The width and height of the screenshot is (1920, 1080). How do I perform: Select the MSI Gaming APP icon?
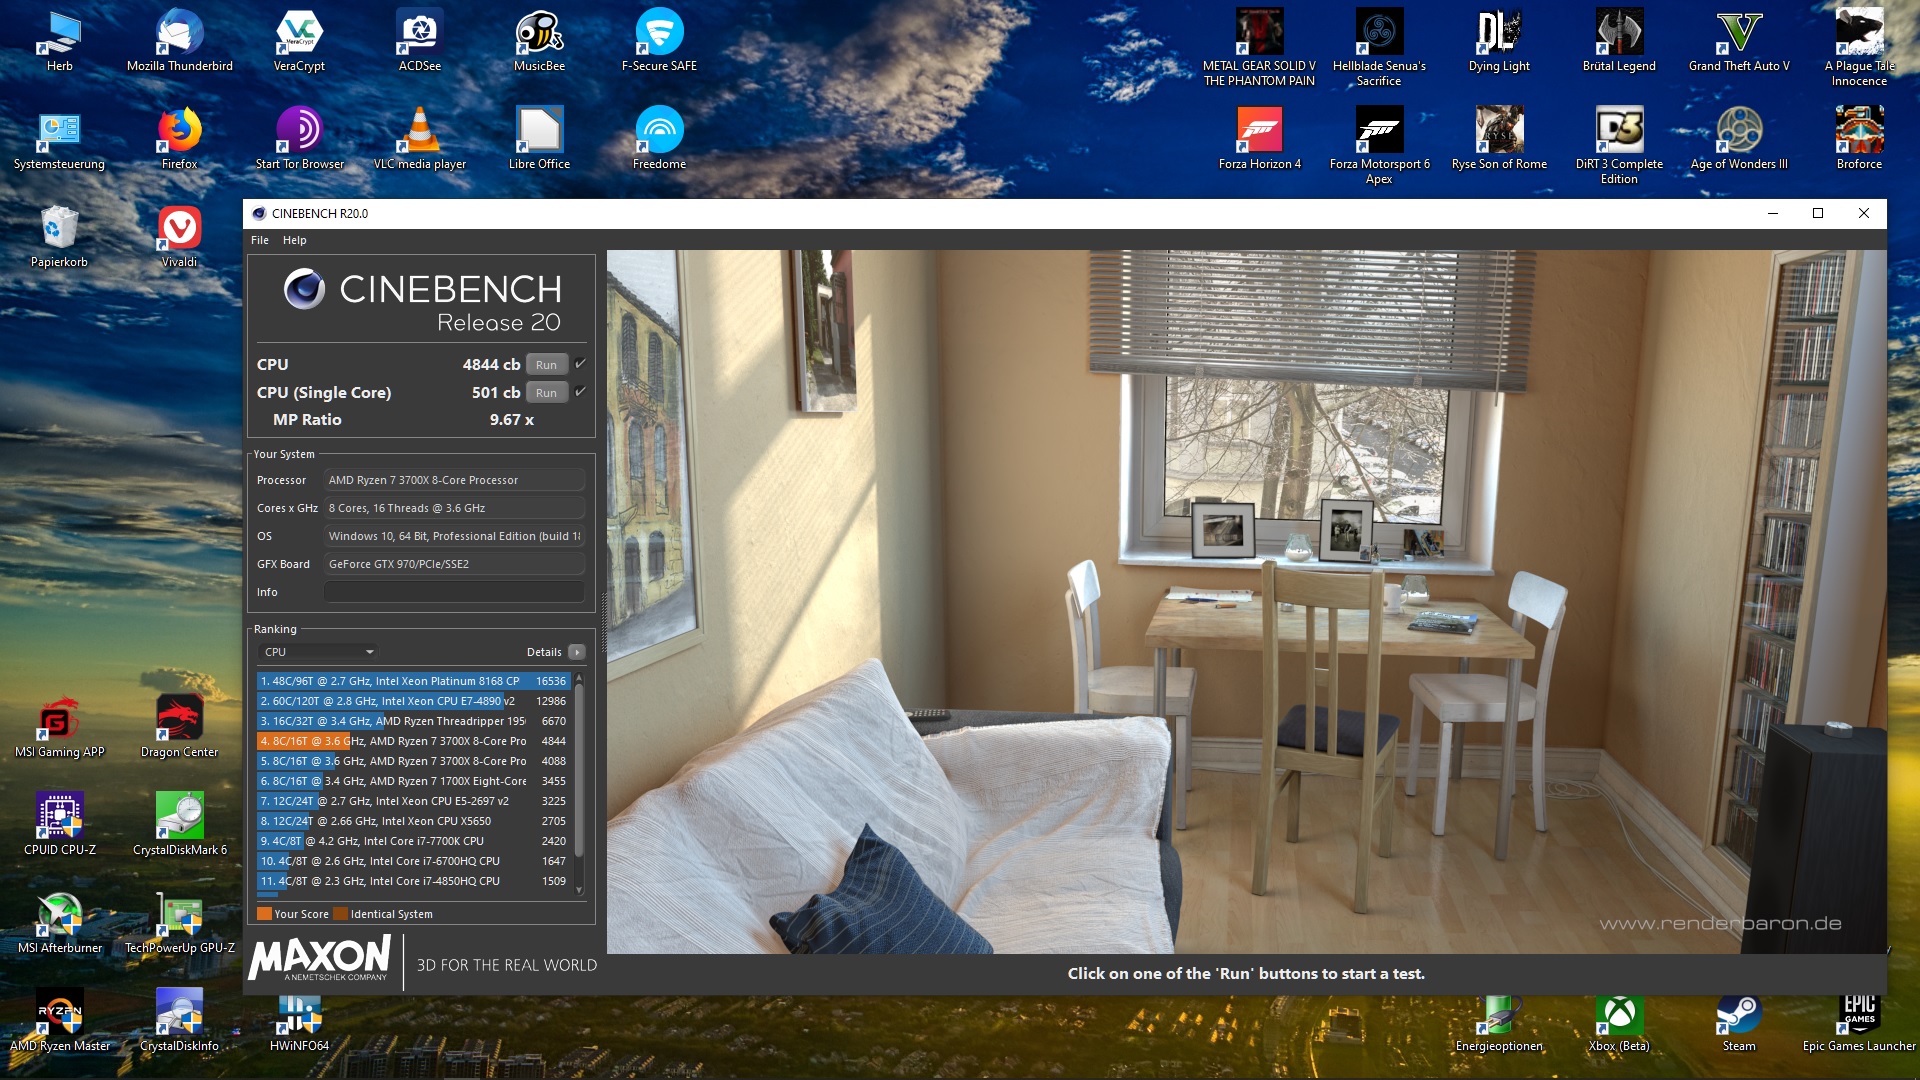pyautogui.click(x=60, y=726)
